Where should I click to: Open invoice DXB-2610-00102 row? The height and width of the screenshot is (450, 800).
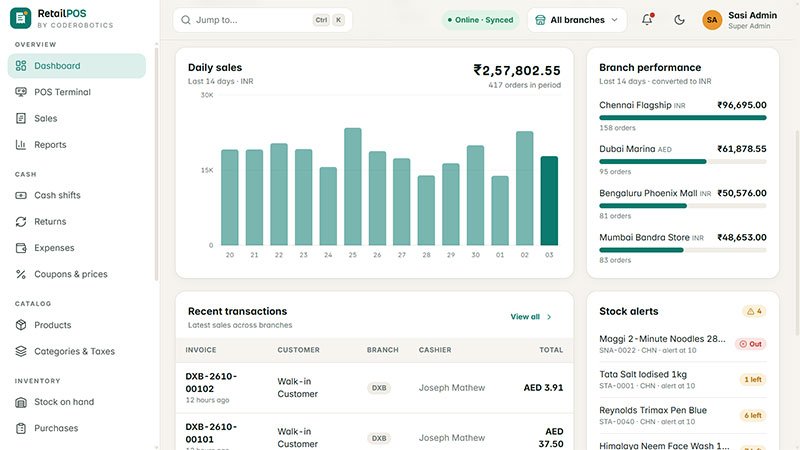tap(374, 388)
